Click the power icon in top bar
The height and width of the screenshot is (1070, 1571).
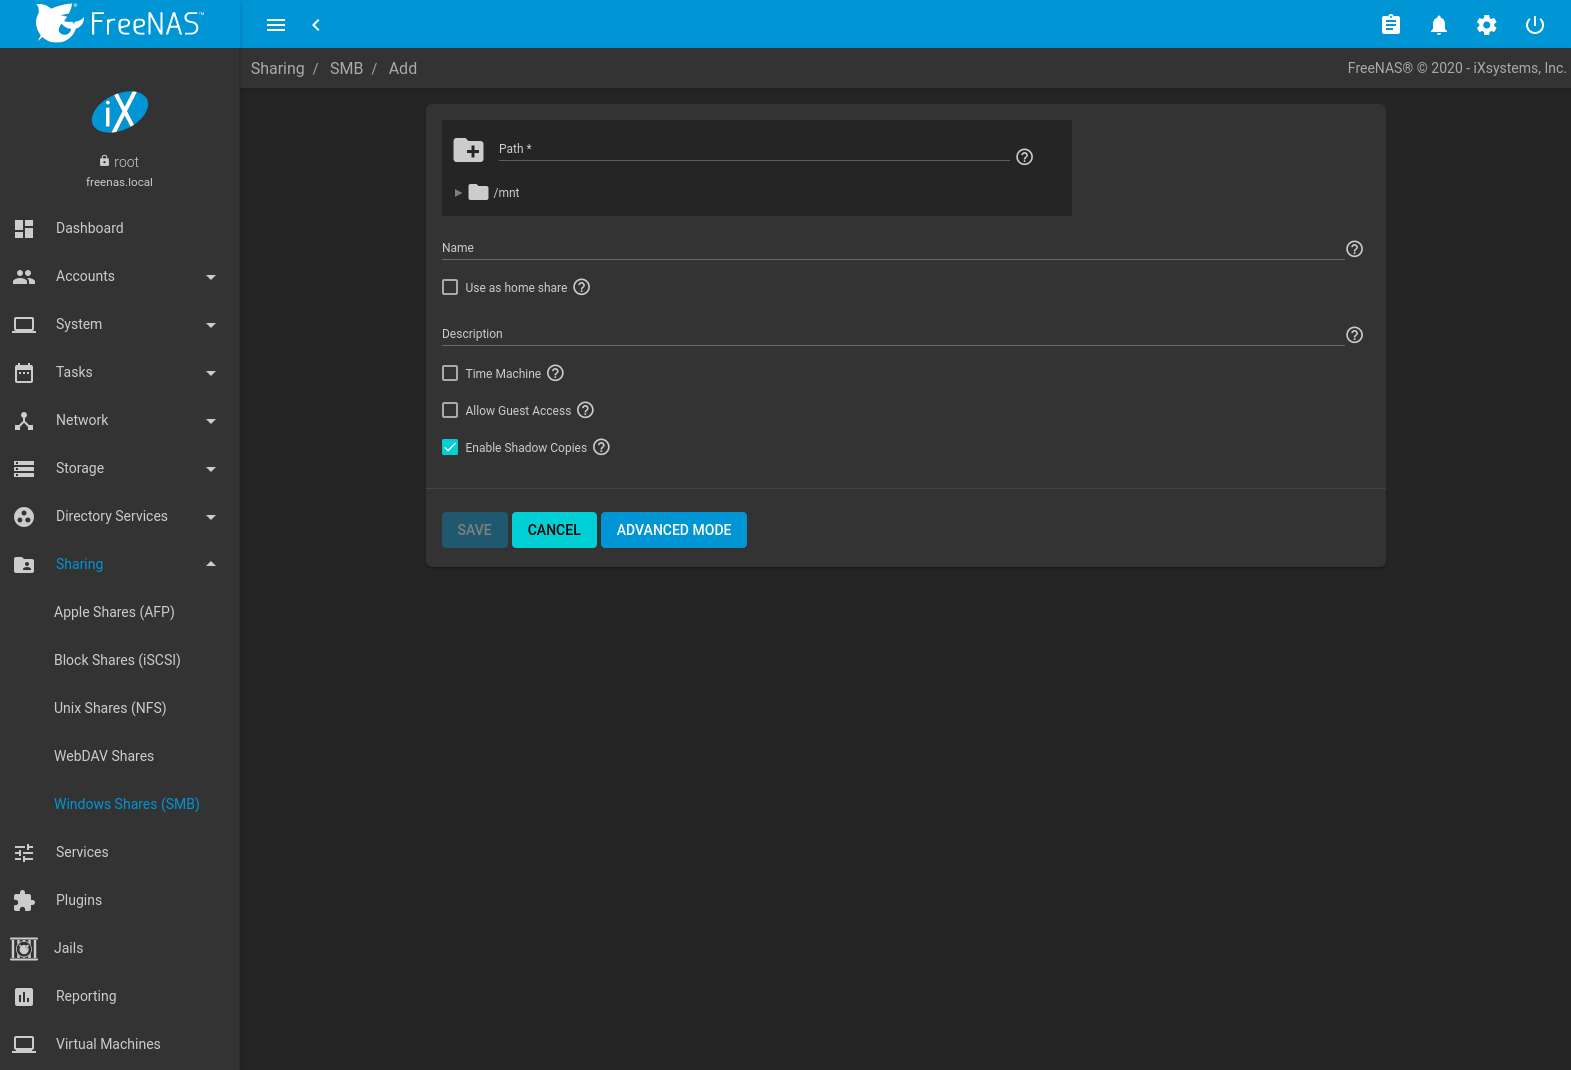1534,25
